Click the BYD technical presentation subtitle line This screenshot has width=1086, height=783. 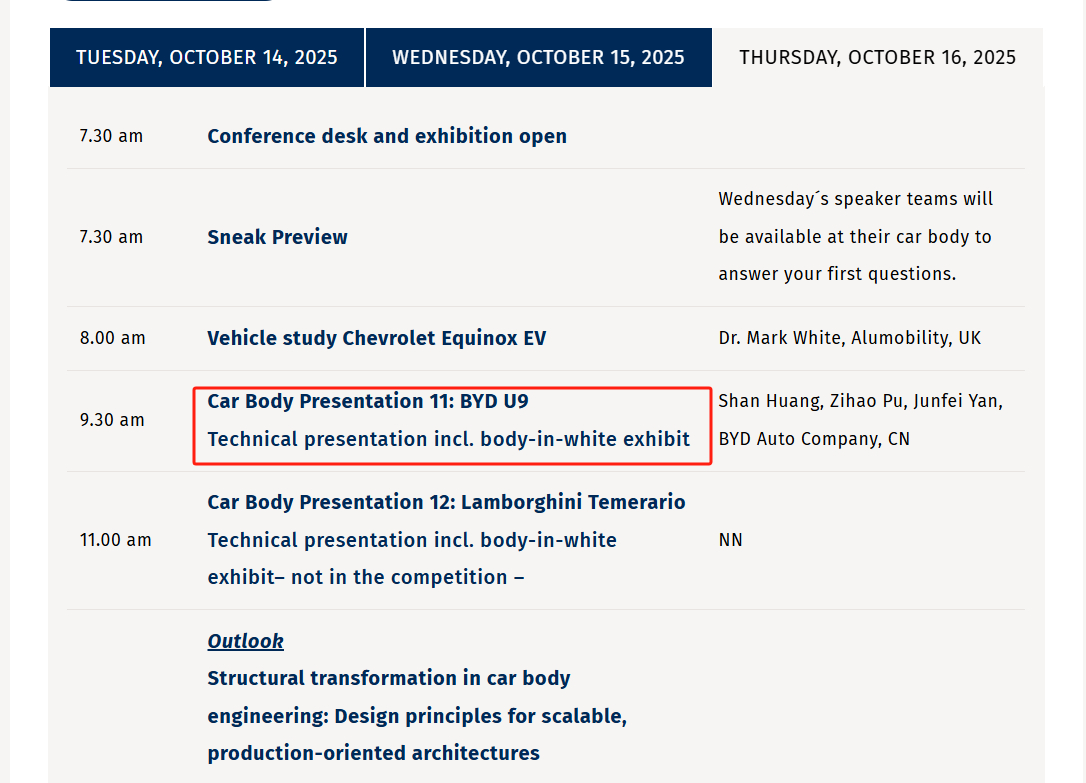click(449, 439)
